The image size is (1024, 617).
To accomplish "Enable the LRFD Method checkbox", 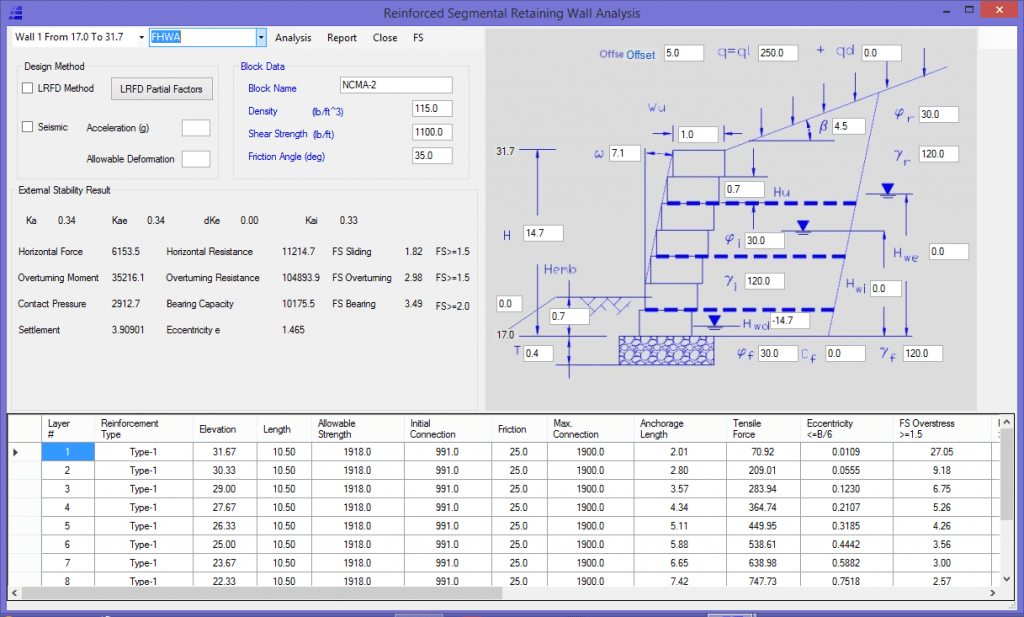I will coord(27,88).
